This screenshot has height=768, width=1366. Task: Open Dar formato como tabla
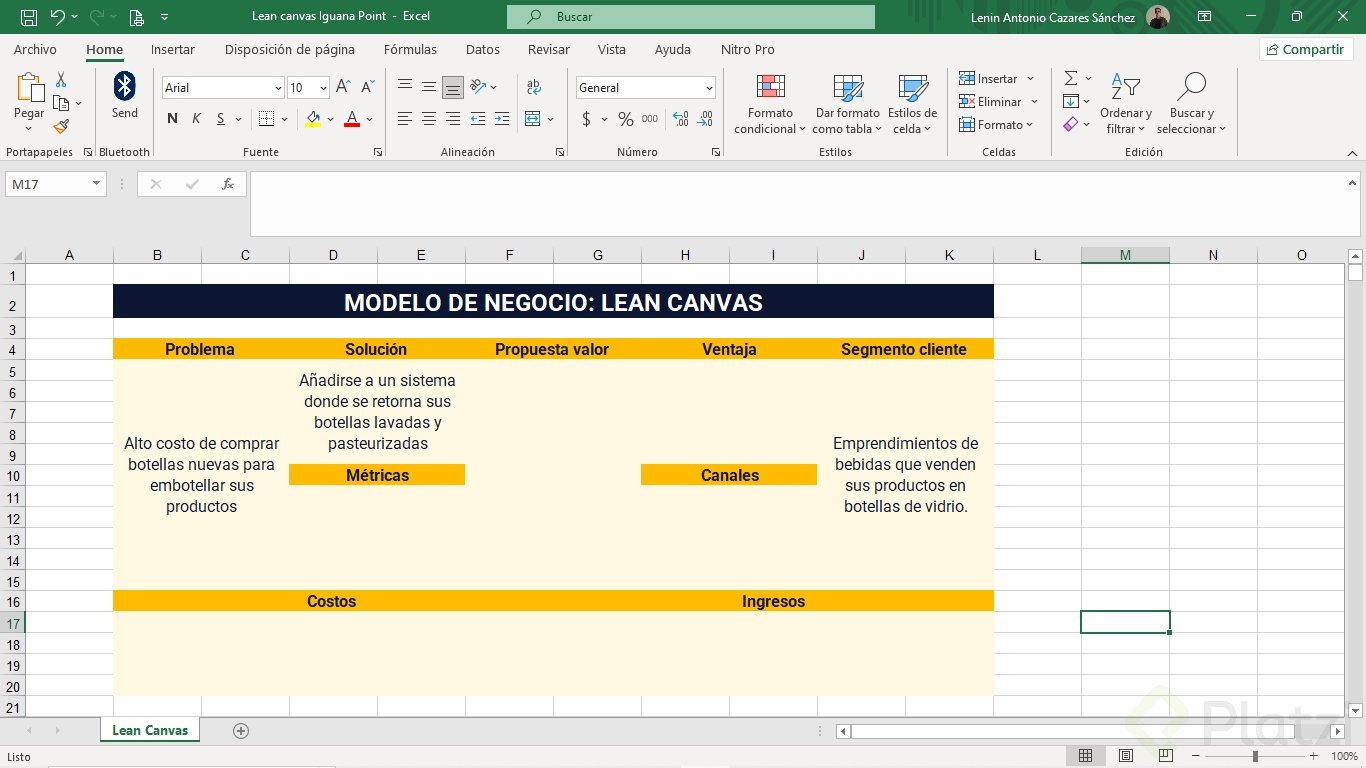point(848,104)
